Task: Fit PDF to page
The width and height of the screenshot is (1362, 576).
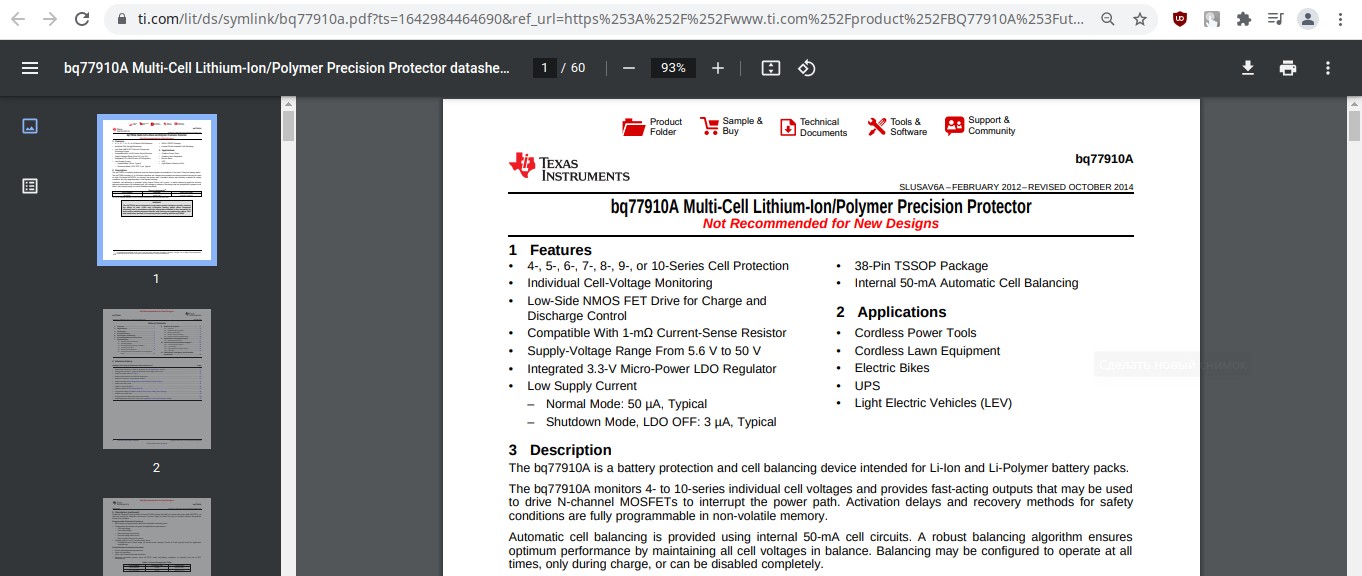Action: pyautogui.click(x=770, y=68)
